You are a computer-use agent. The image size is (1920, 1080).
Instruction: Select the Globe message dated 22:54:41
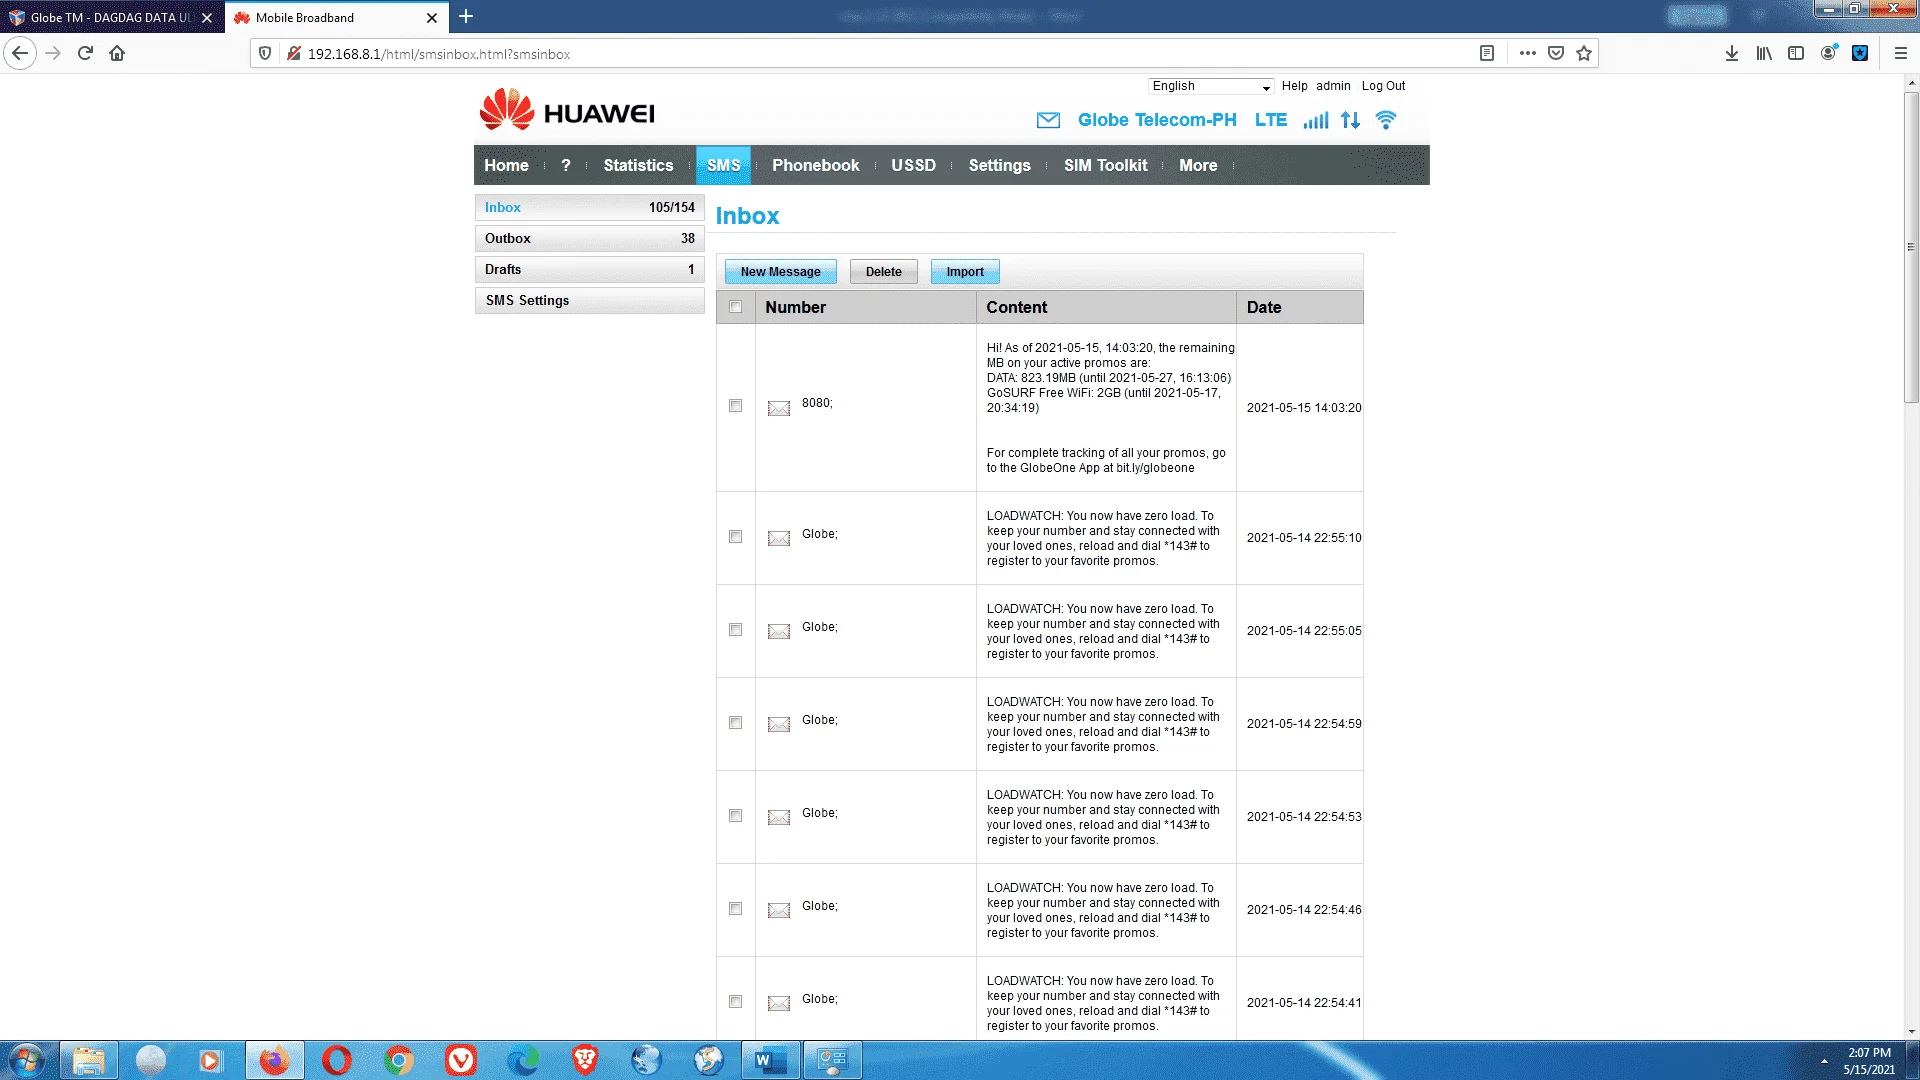(x=736, y=1002)
